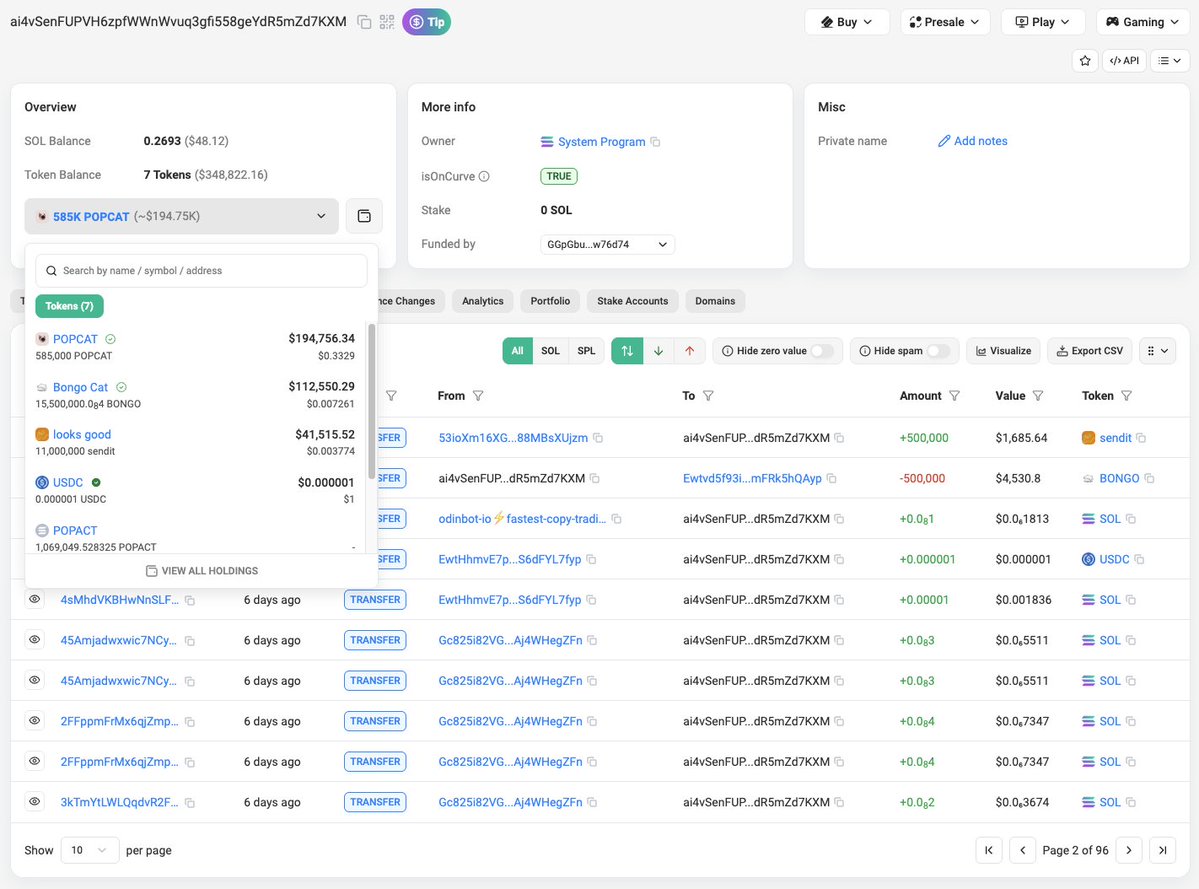Toggle eye icon for 4sMhdVKBHwNnSLF row
Viewport: 1199px width, 889px height.
(x=34, y=600)
